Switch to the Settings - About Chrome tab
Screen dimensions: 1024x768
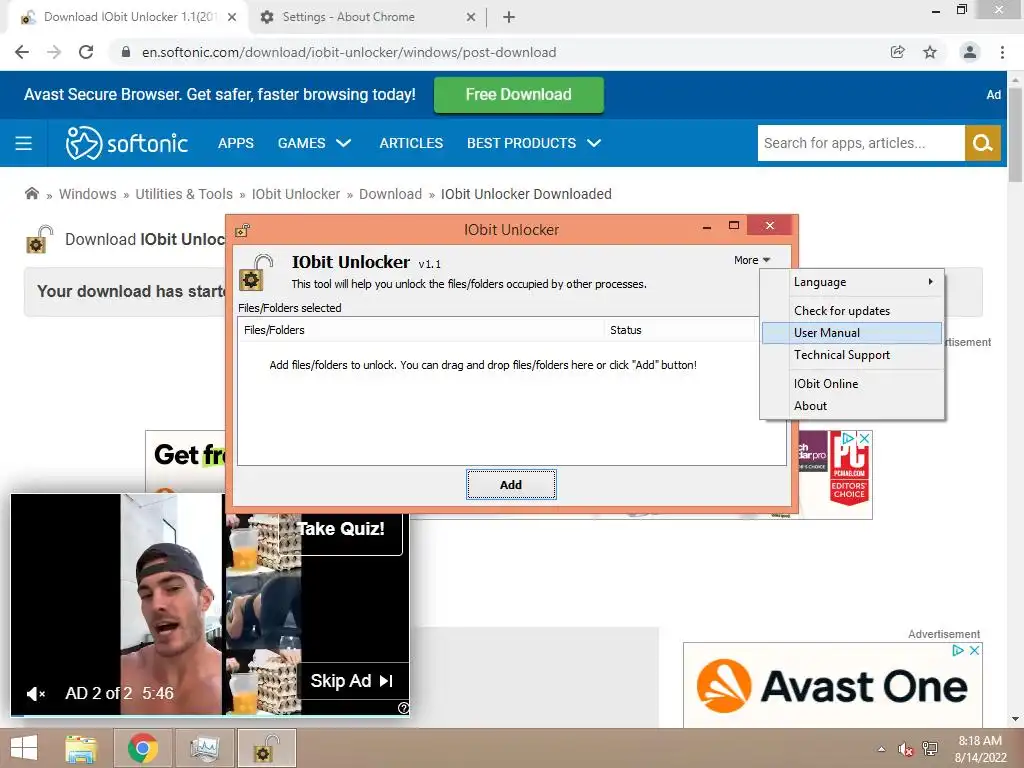[366, 17]
